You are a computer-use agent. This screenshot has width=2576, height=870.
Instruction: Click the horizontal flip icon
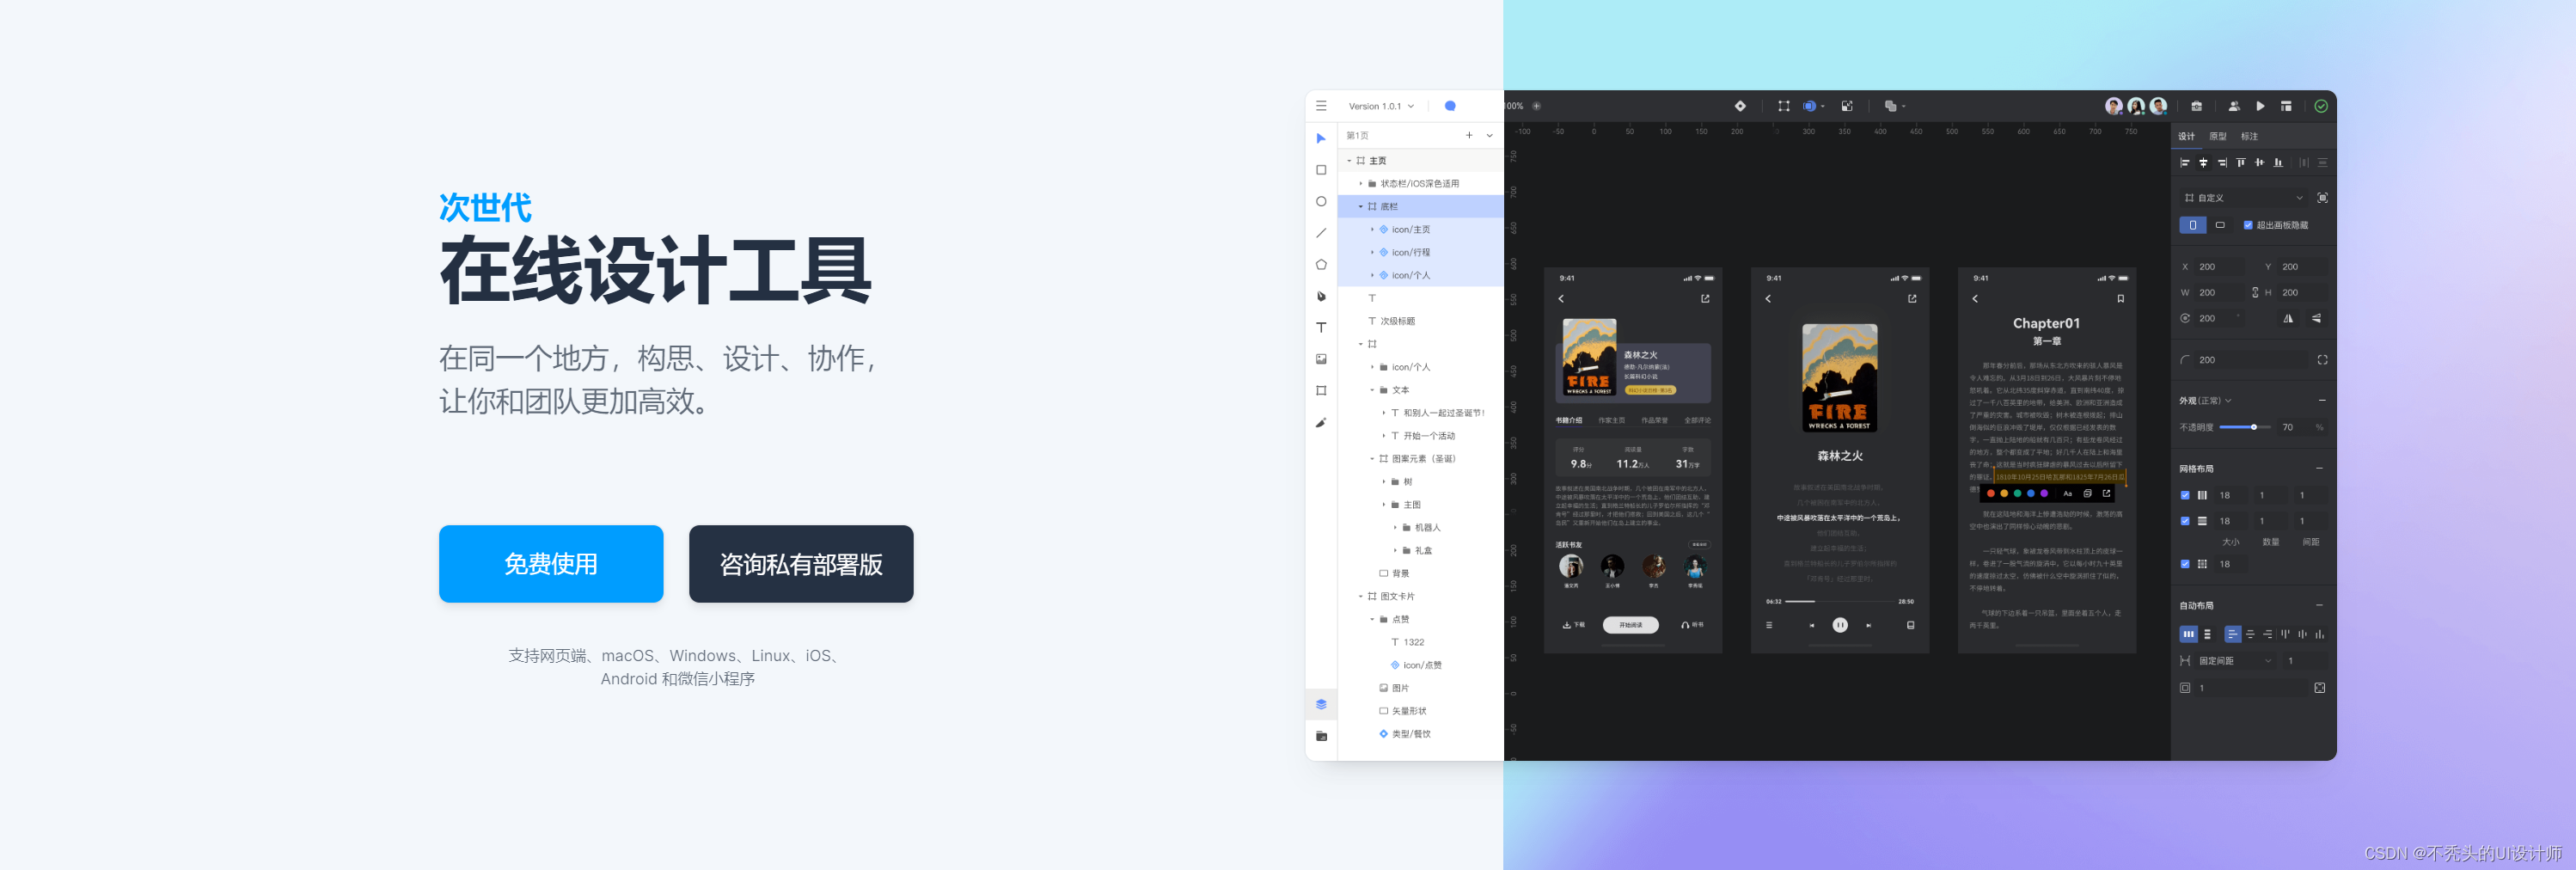click(x=2288, y=319)
